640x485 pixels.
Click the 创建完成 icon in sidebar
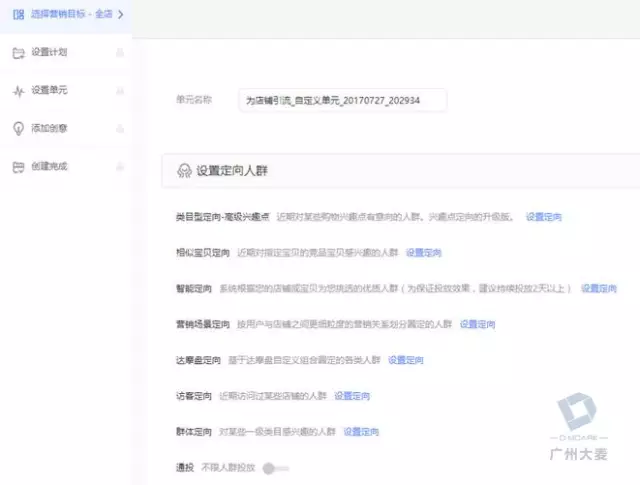point(18,166)
